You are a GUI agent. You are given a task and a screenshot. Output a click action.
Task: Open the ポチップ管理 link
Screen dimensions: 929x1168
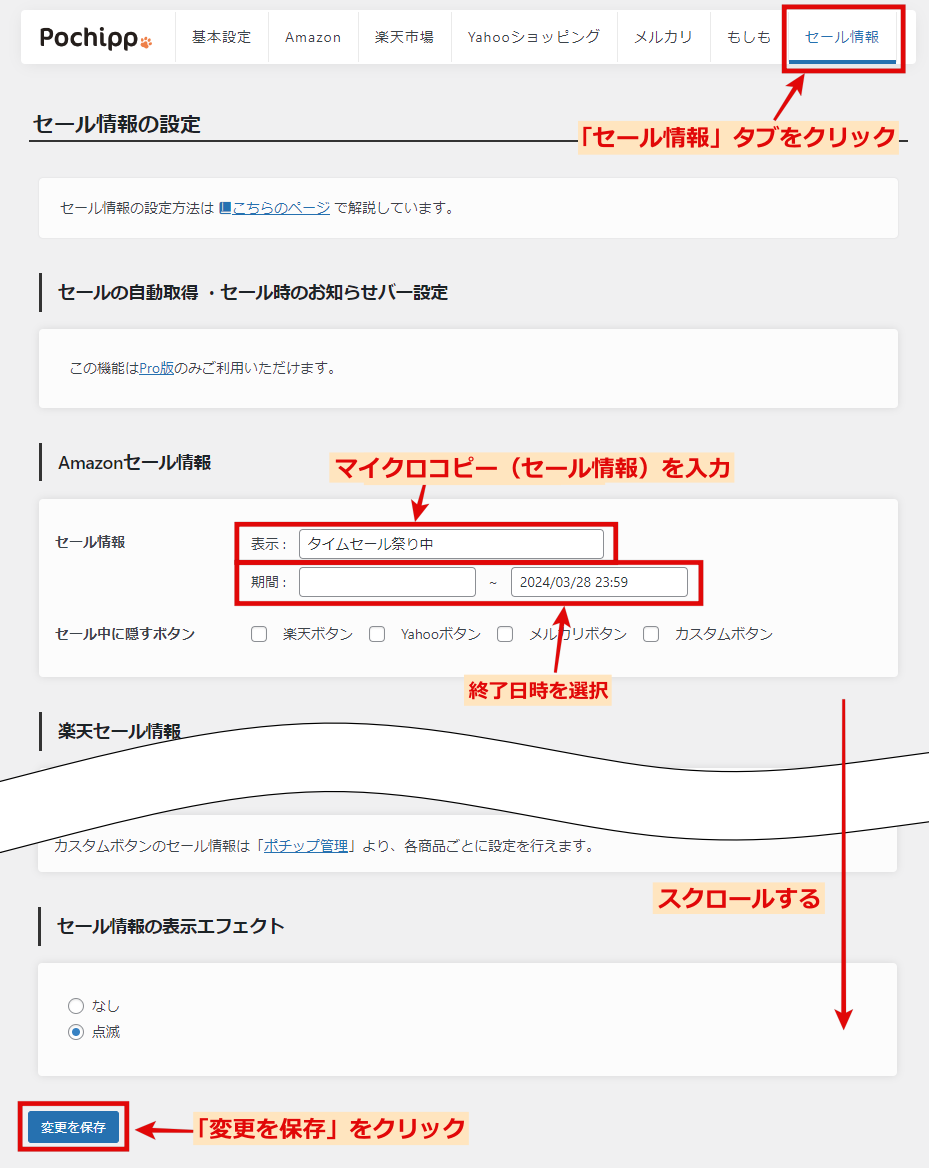coord(306,846)
